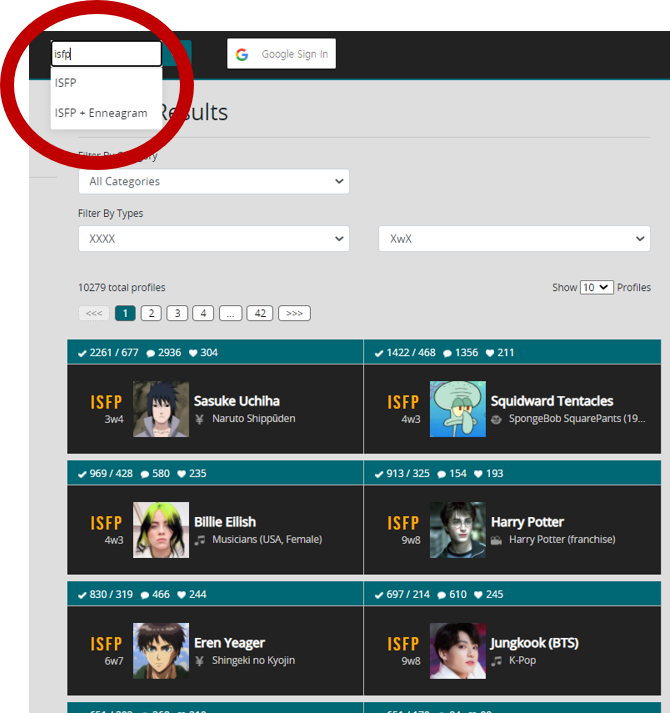
Task: Click the Harry Potter (franchise) category link
Action: point(562,539)
